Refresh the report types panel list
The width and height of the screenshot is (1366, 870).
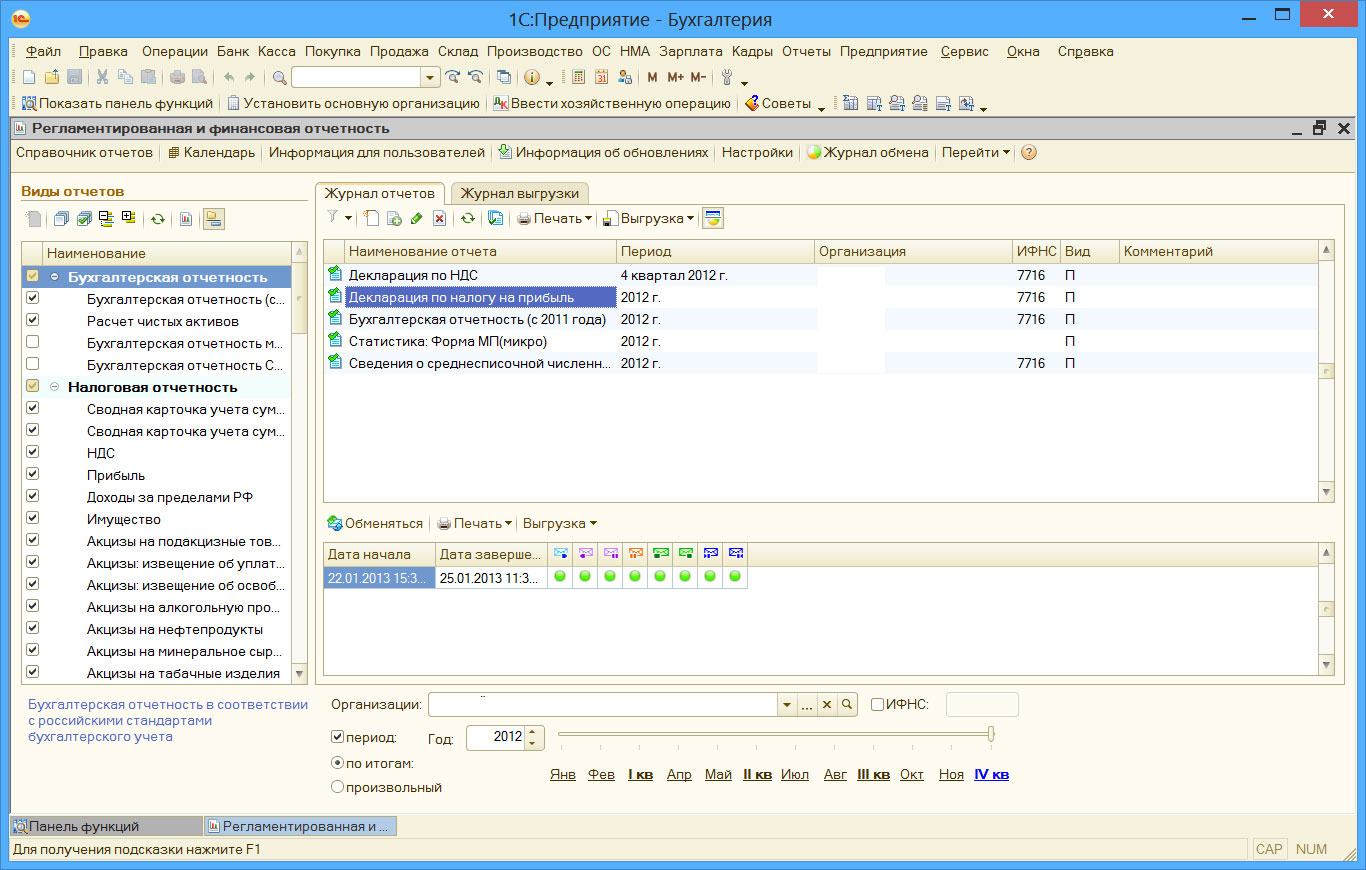click(157, 218)
